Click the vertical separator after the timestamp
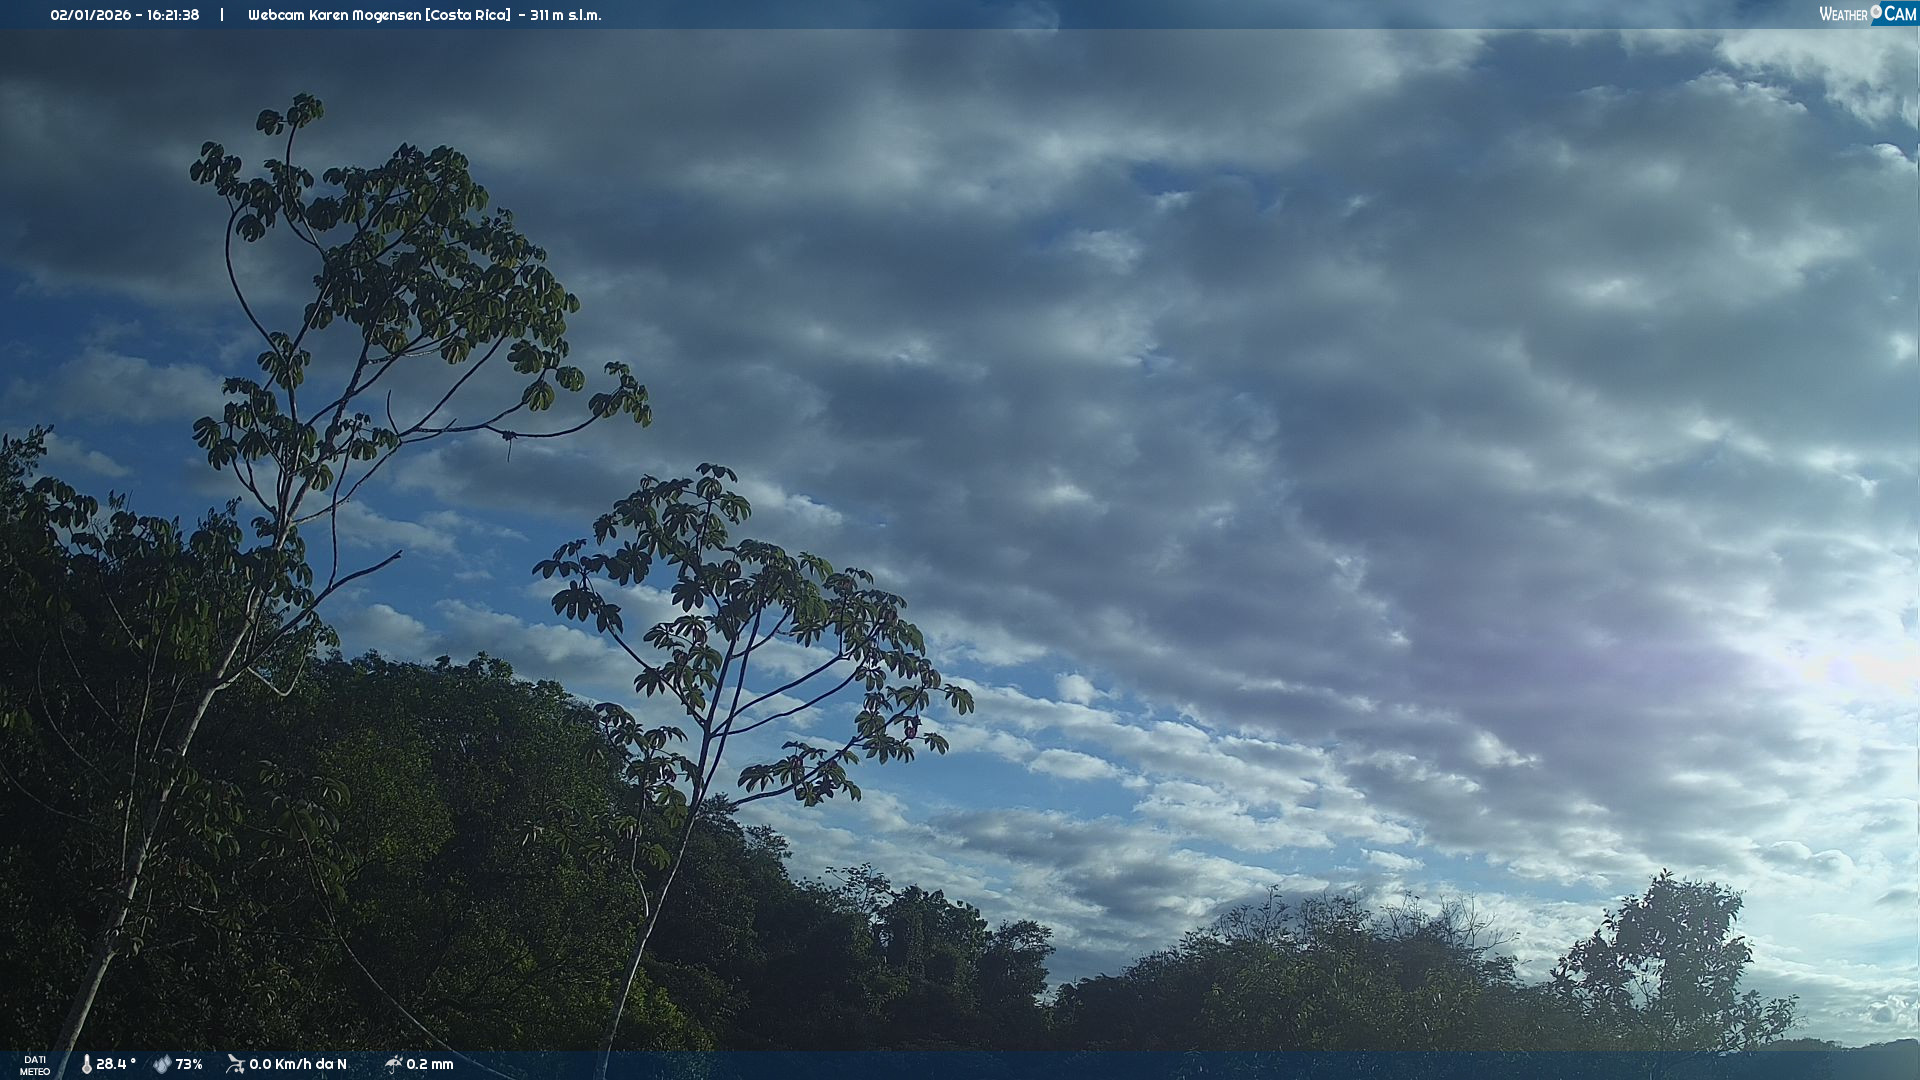The width and height of the screenshot is (1920, 1080). (x=222, y=15)
